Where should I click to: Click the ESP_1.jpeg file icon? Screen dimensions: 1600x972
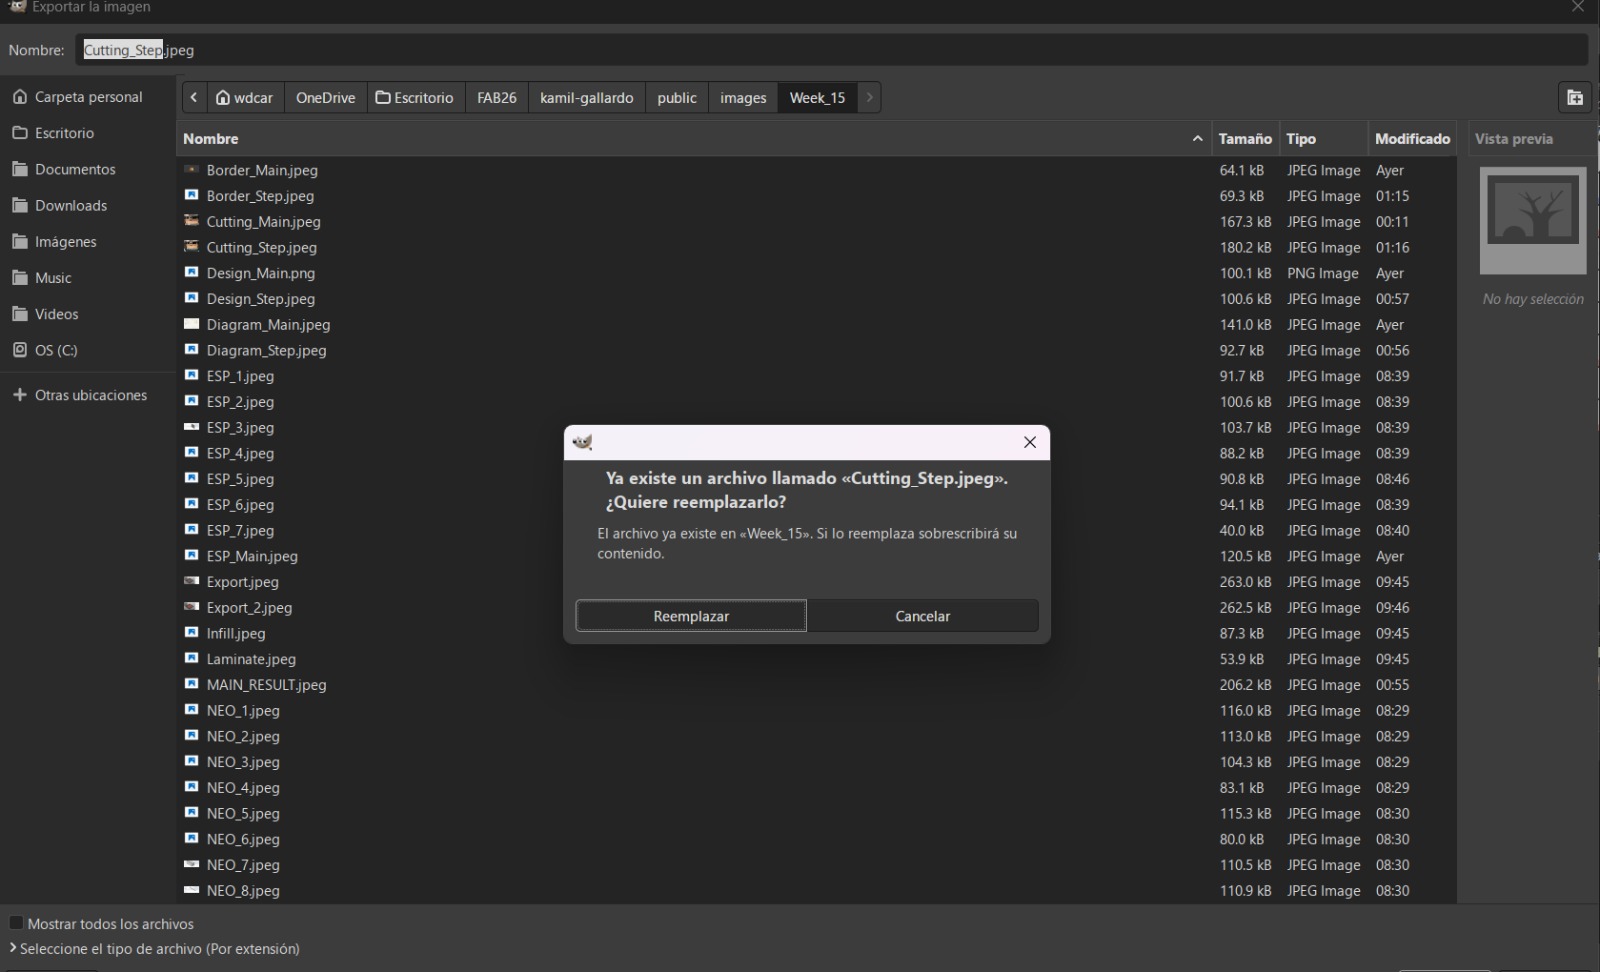coord(192,375)
